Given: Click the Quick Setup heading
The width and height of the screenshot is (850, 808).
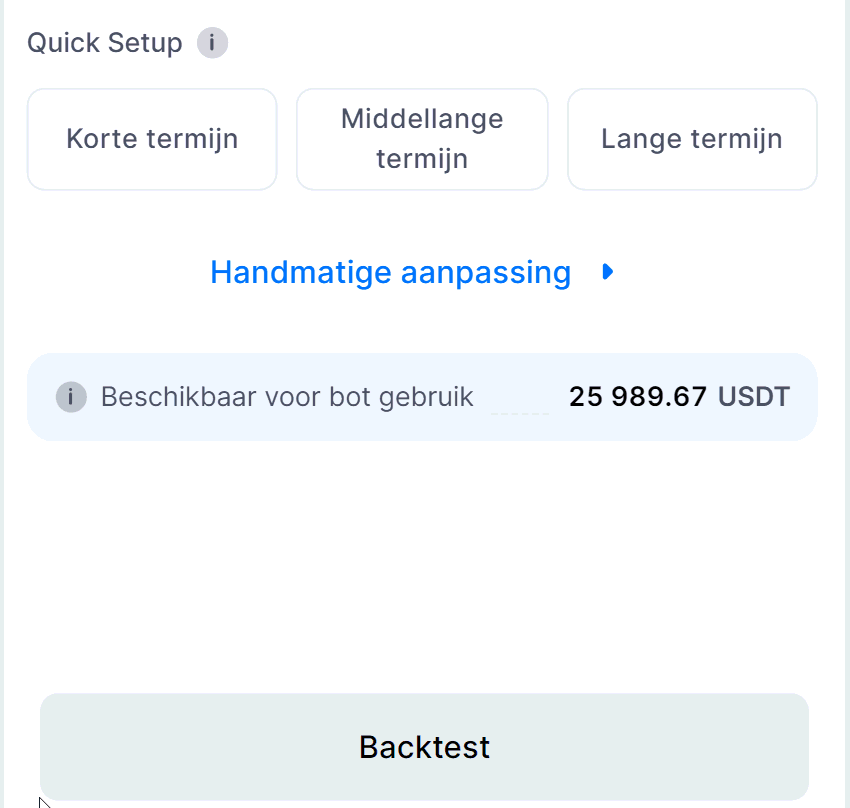Looking at the screenshot, I should pyautogui.click(x=105, y=44).
